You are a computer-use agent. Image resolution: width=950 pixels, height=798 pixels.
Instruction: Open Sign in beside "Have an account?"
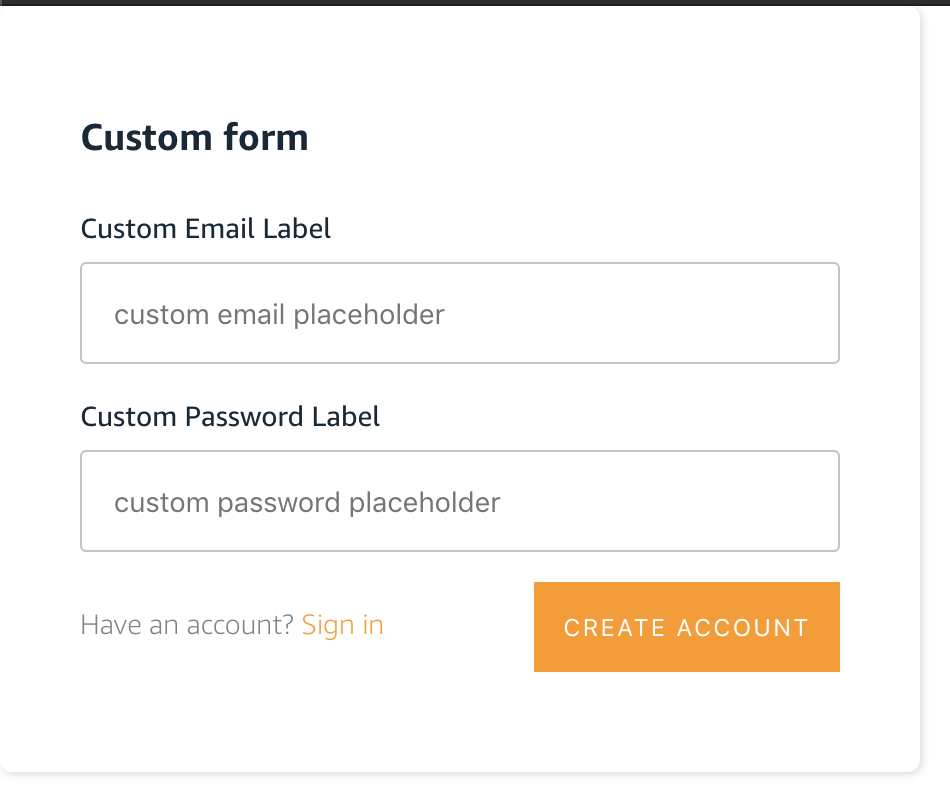click(x=342, y=625)
